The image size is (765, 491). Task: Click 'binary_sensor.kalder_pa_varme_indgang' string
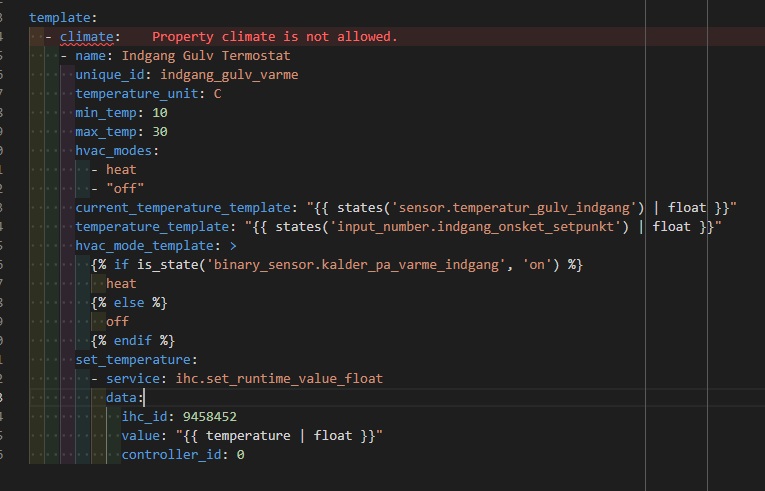(x=356, y=265)
